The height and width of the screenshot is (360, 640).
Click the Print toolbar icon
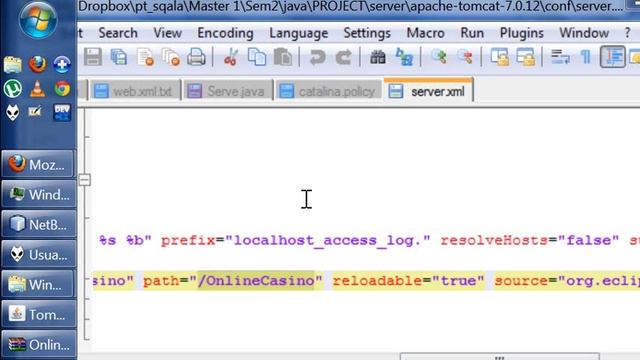tap(196, 57)
